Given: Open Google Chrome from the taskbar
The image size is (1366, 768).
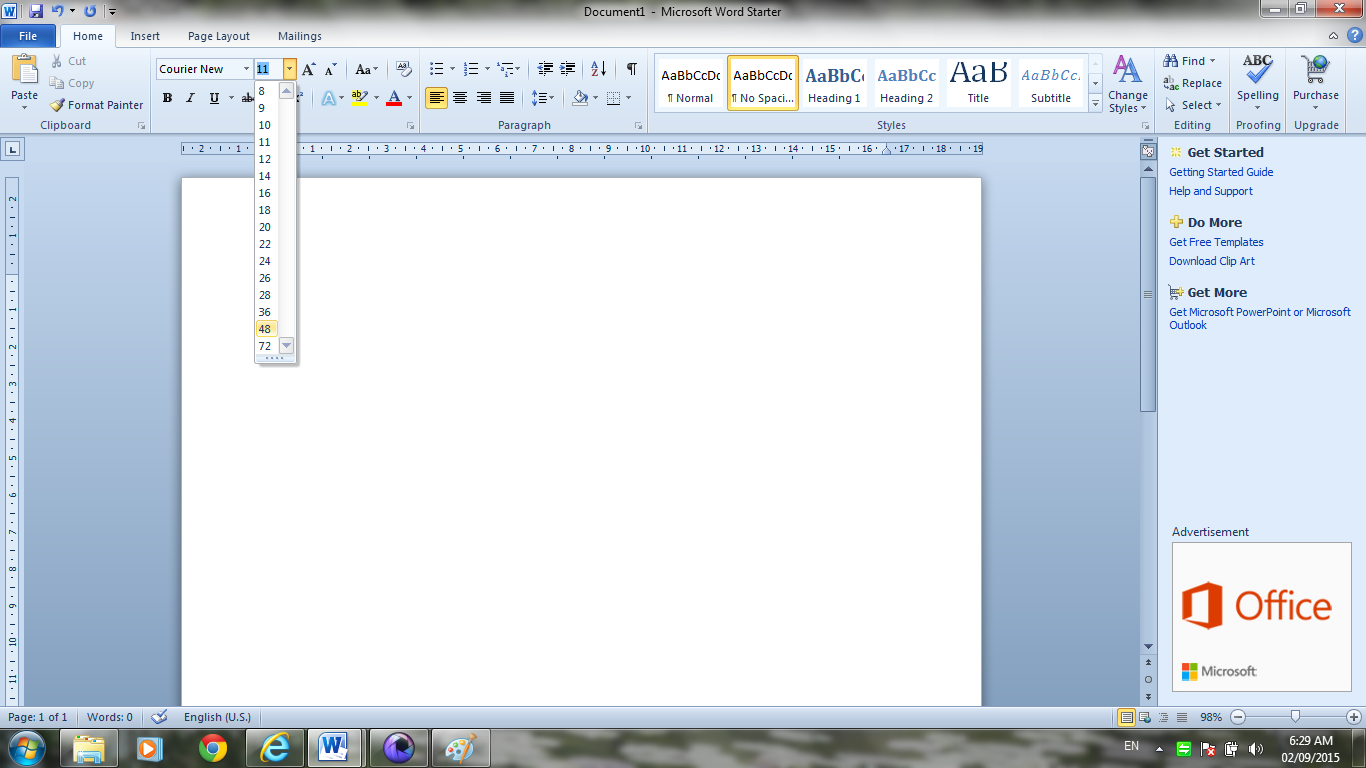Looking at the screenshot, I should 212,748.
